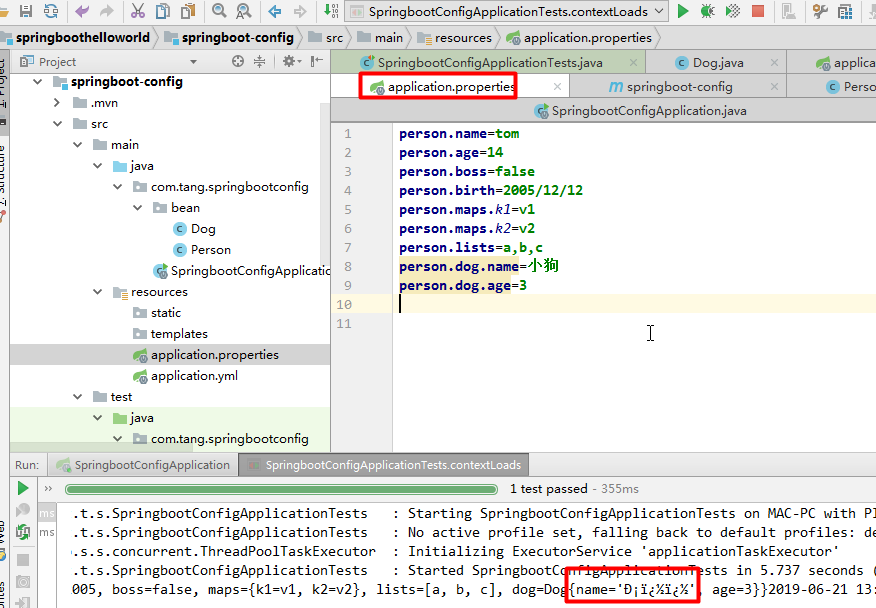This screenshot has height=608, width=876.
Task: Collapse the main folder
Action: coord(78,145)
